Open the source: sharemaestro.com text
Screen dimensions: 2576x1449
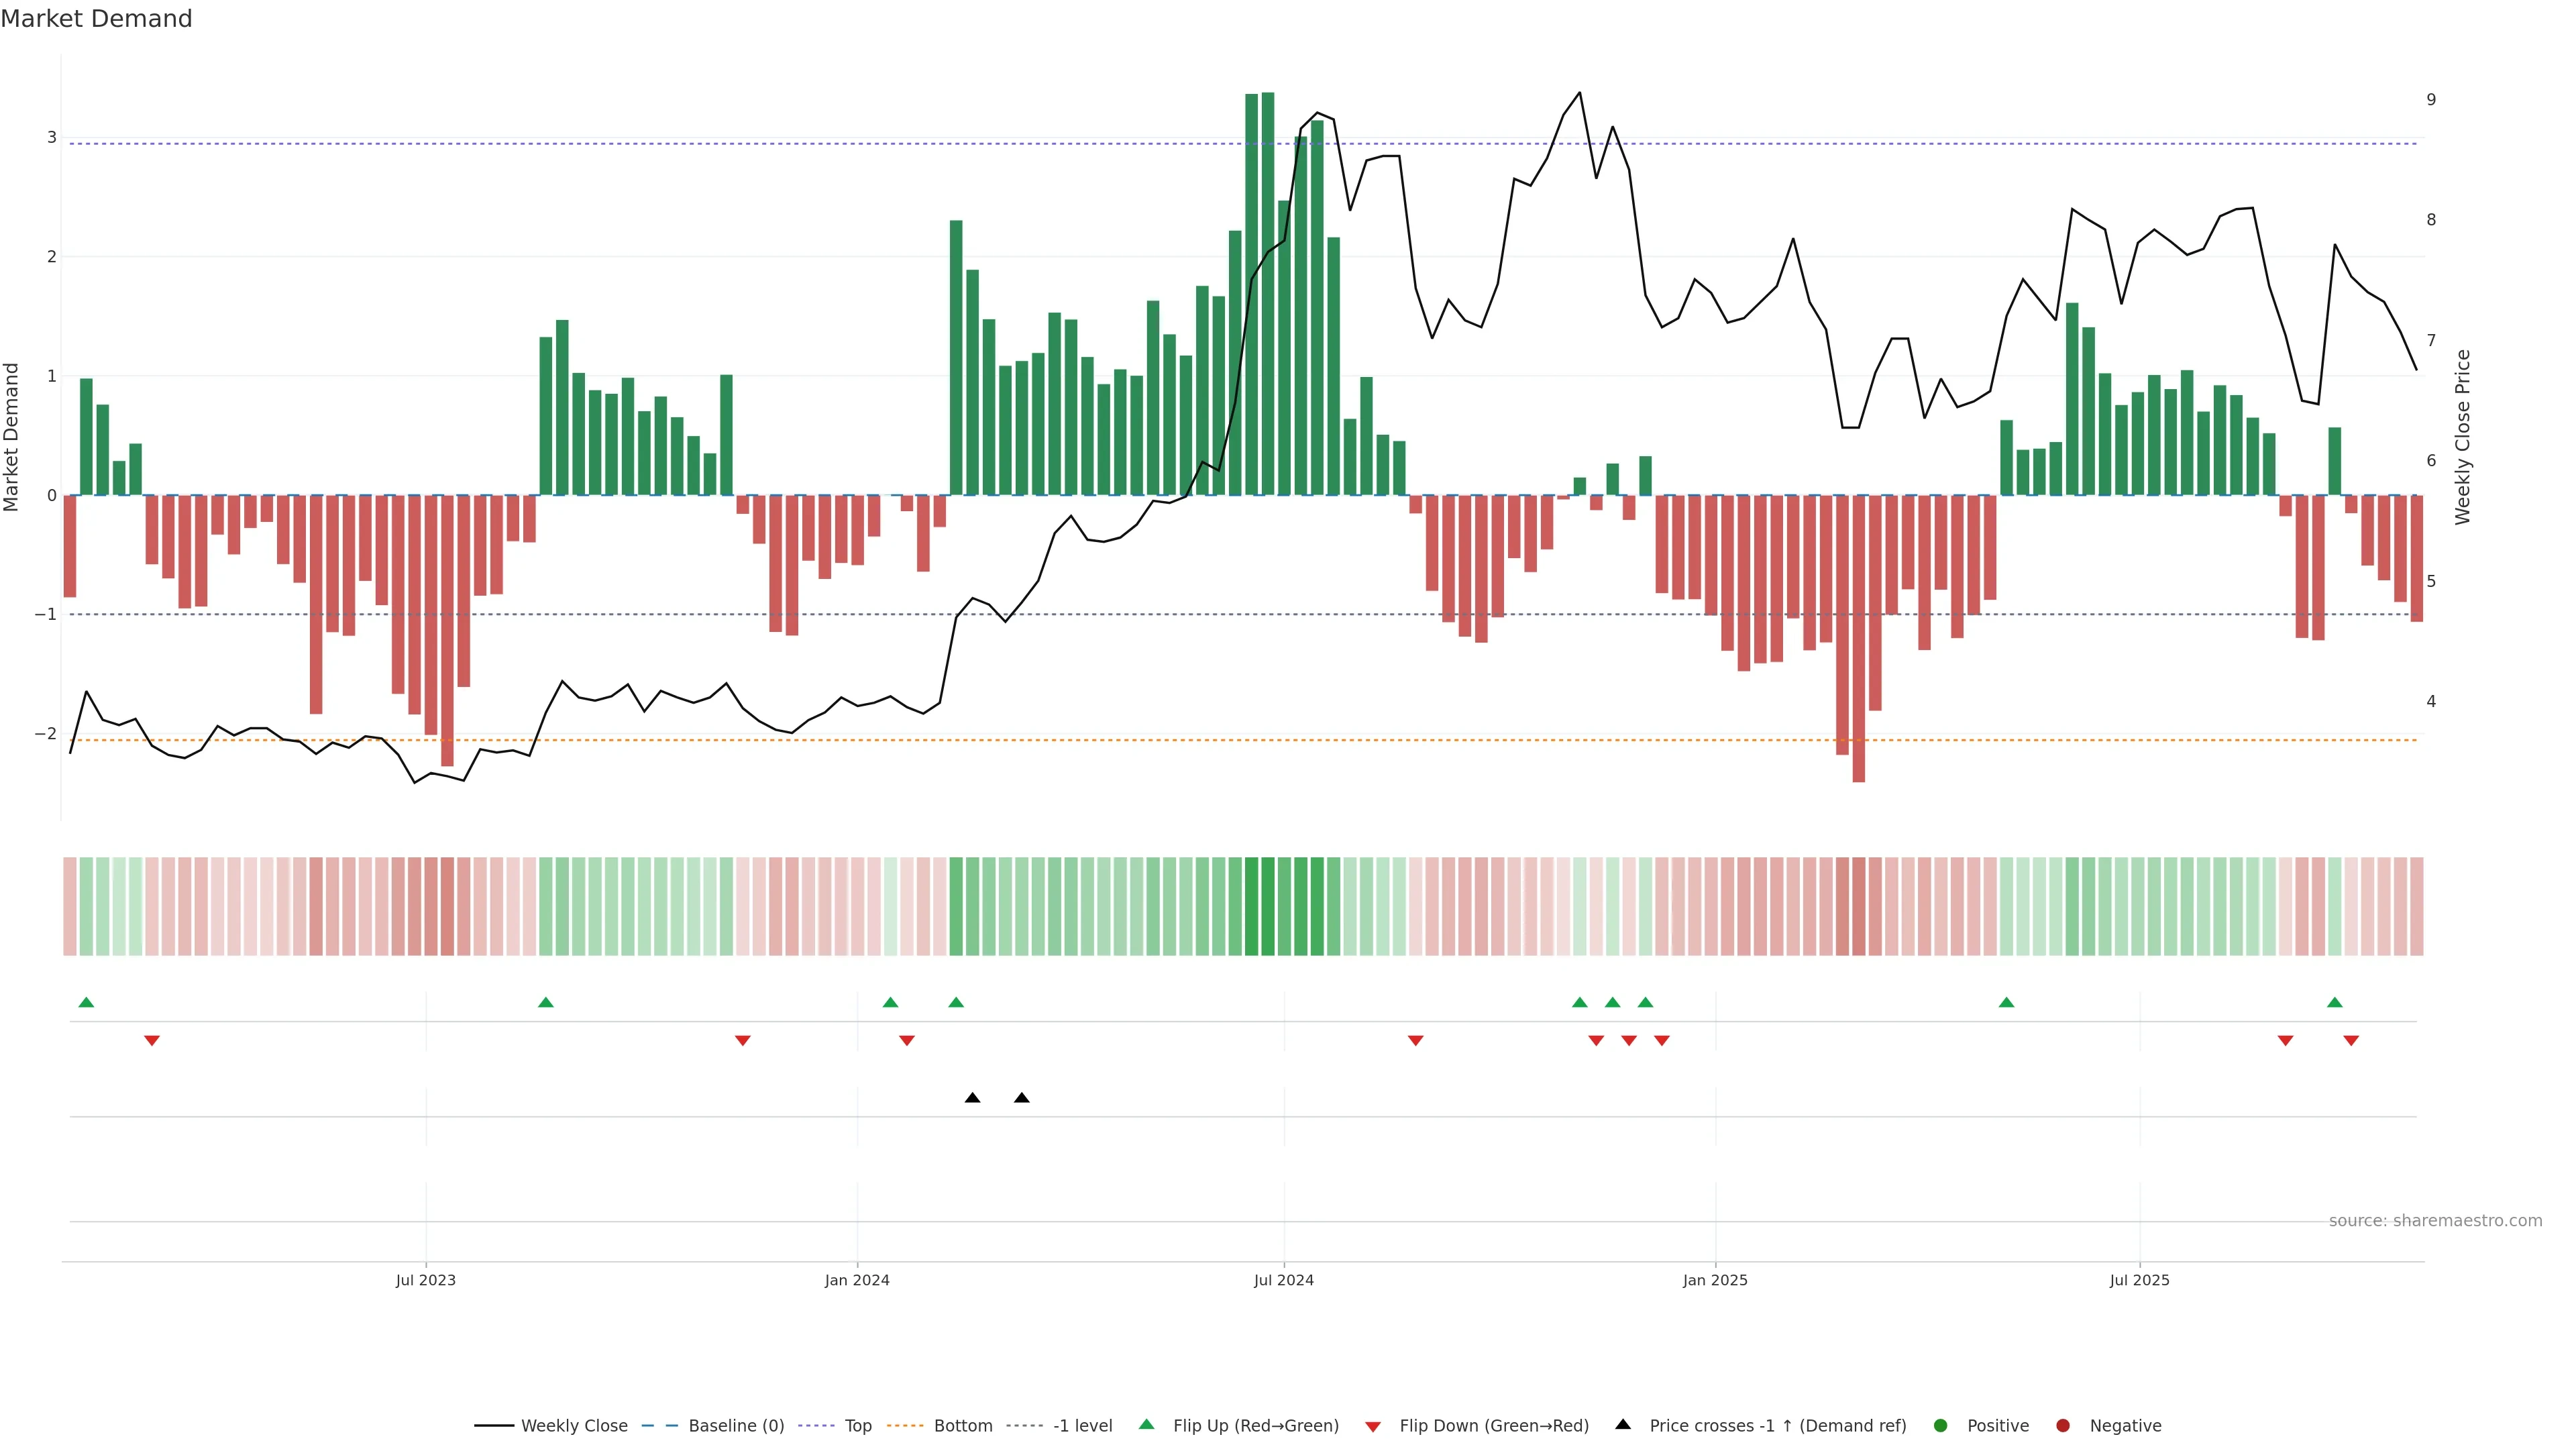click(x=2435, y=1221)
